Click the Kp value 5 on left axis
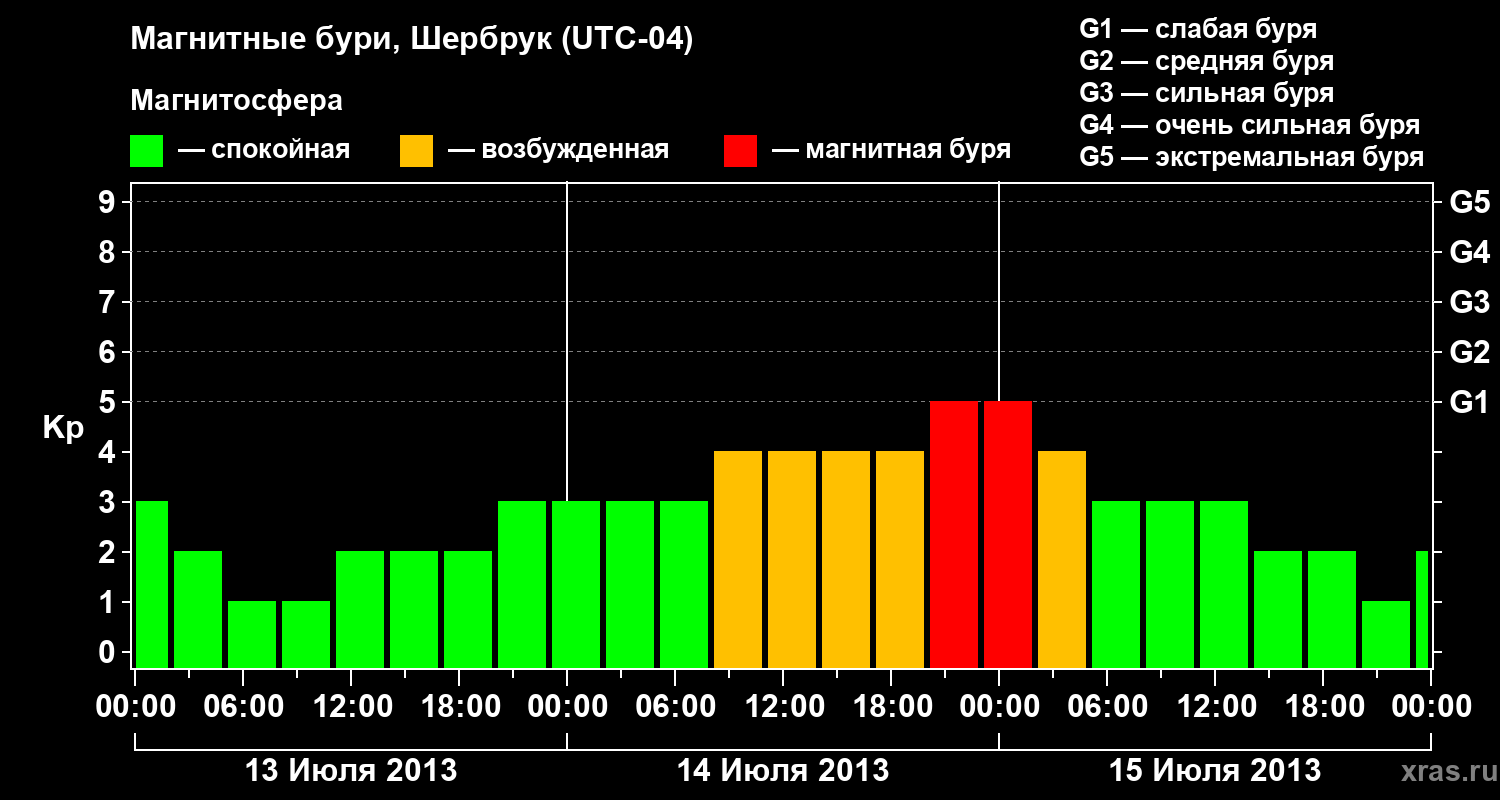The width and height of the screenshot is (1500, 800). click(109, 402)
